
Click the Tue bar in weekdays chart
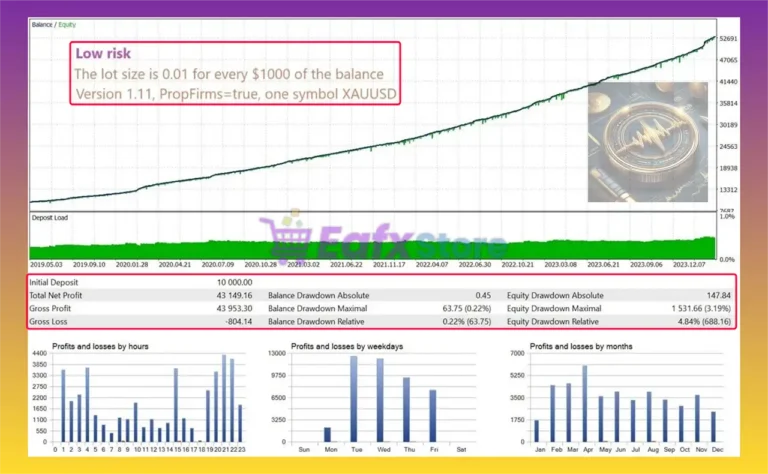pyautogui.click(x=354, y=399)
